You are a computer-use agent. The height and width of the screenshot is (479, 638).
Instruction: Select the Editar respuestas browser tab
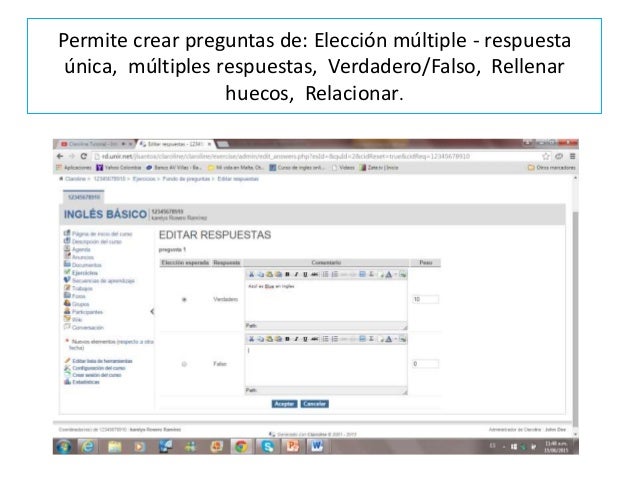(175, 144)
